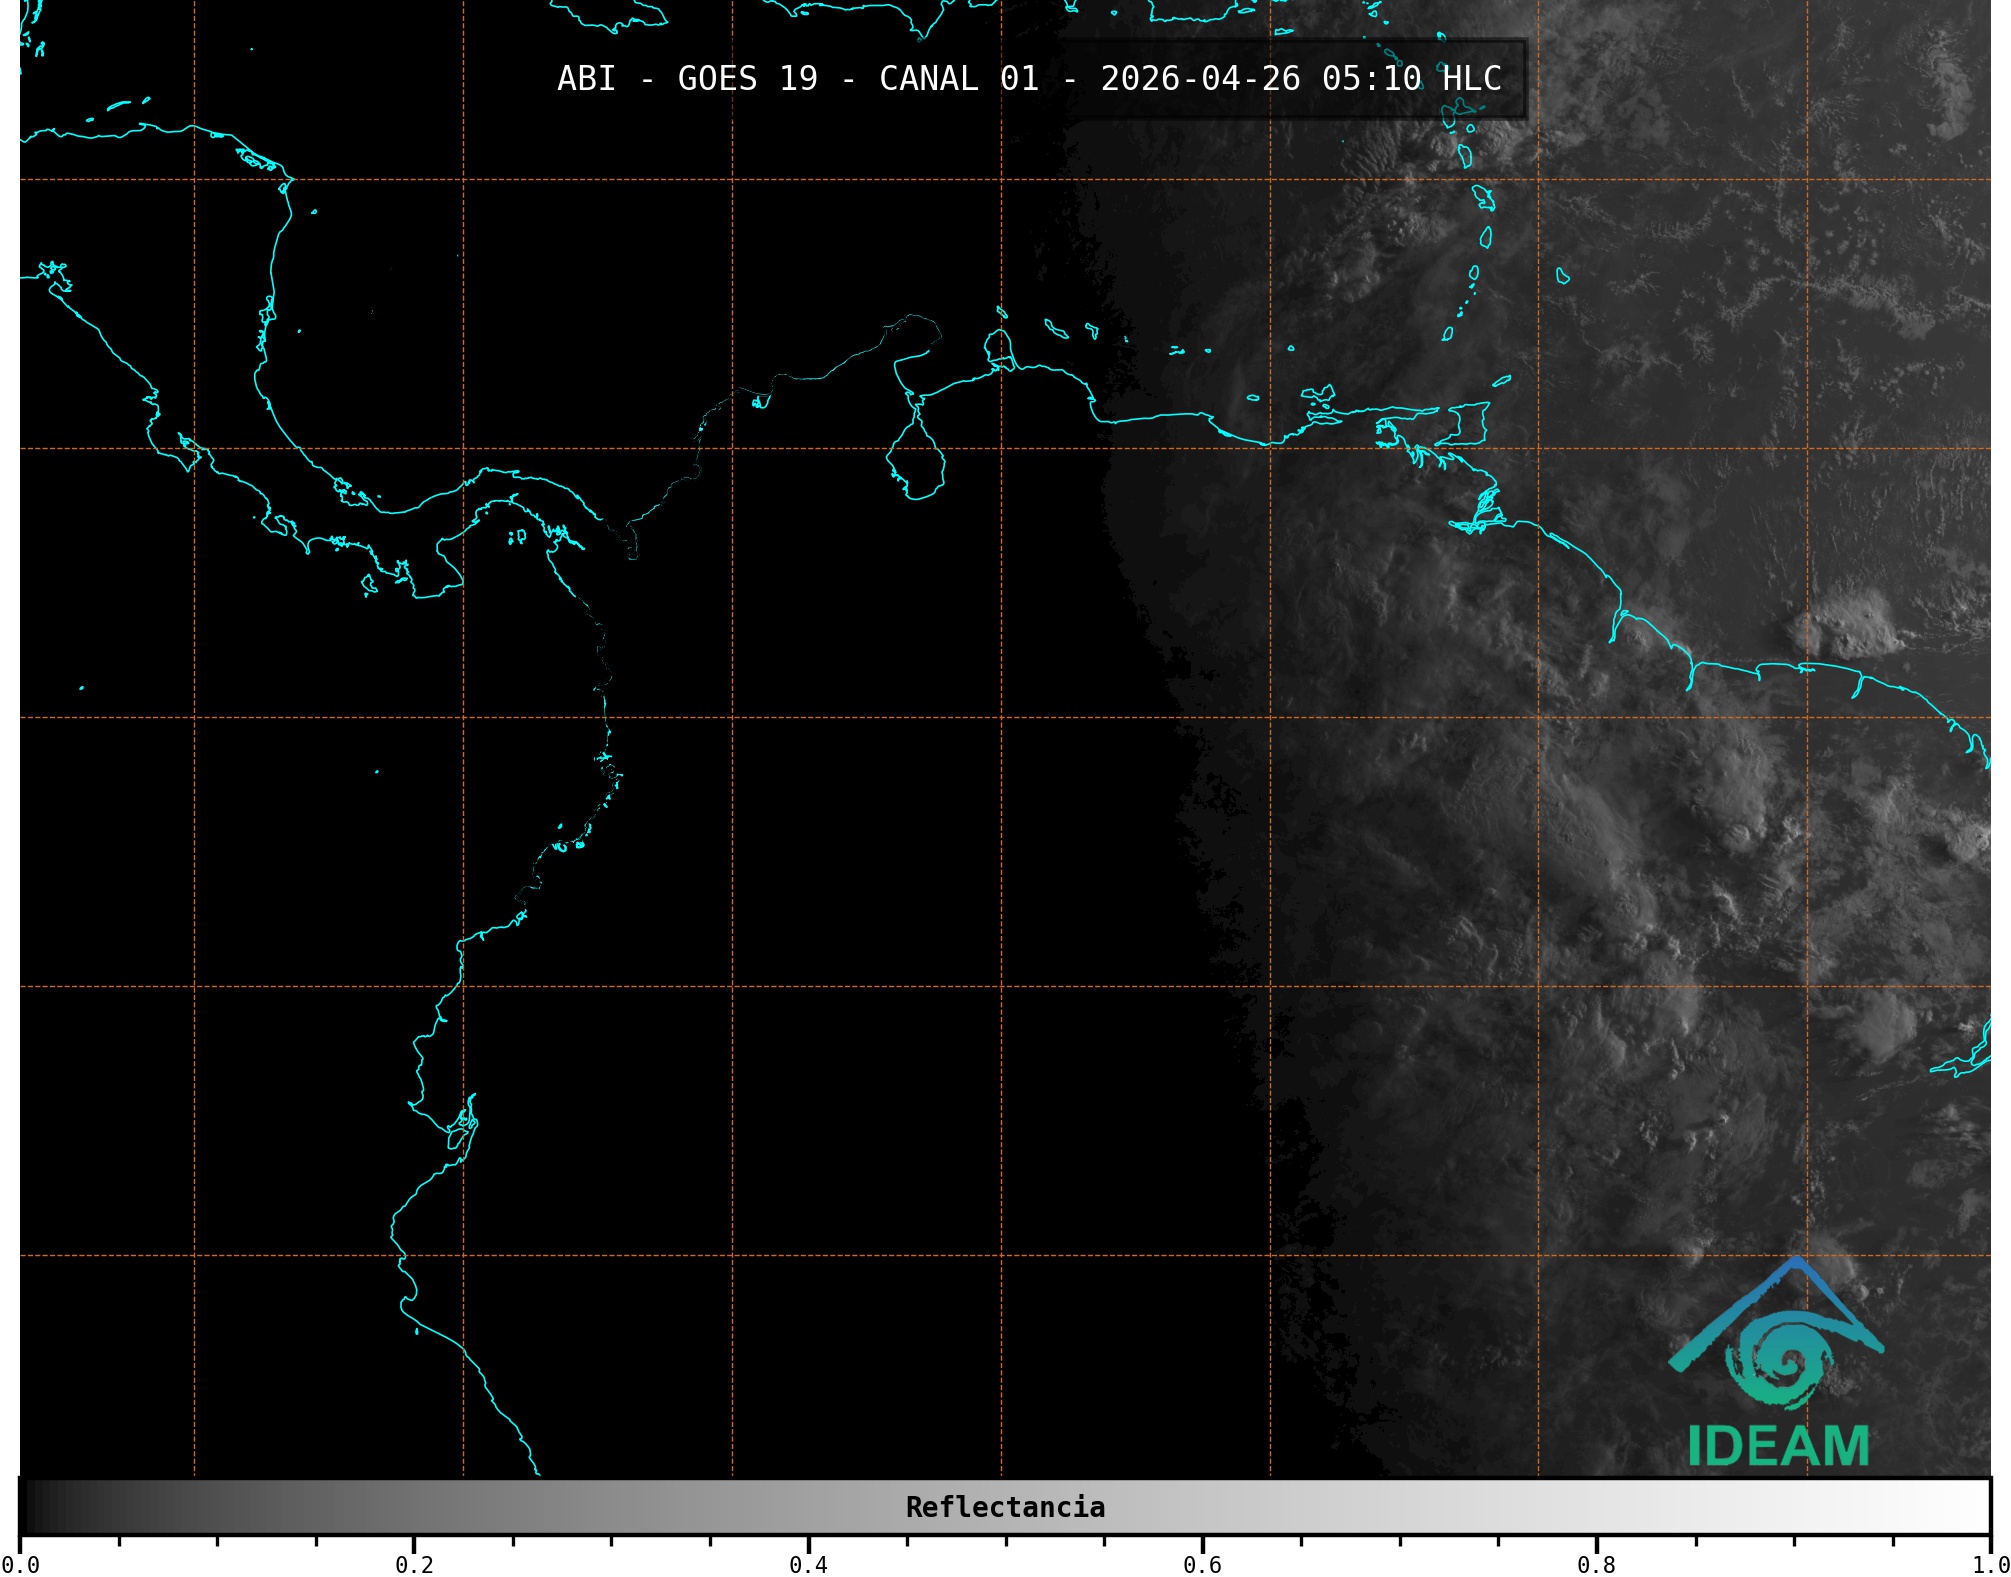Click the blue roof peak of IDEAM logo
2011x1577 pixels.
(1797, 1264)
